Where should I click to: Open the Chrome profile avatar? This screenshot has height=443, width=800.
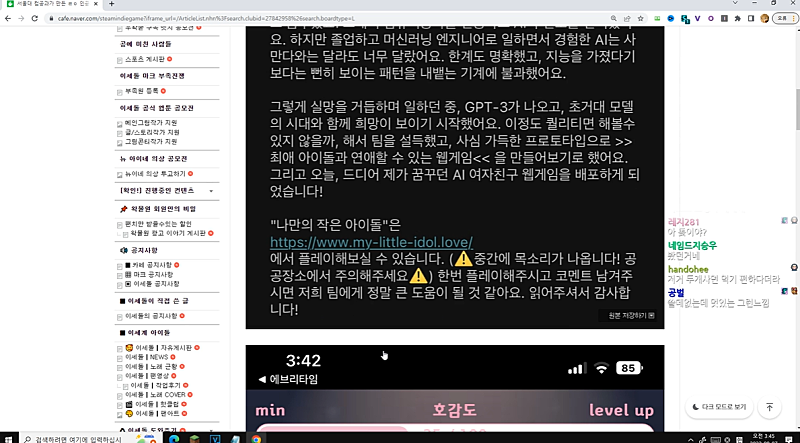tap(764, 18)
